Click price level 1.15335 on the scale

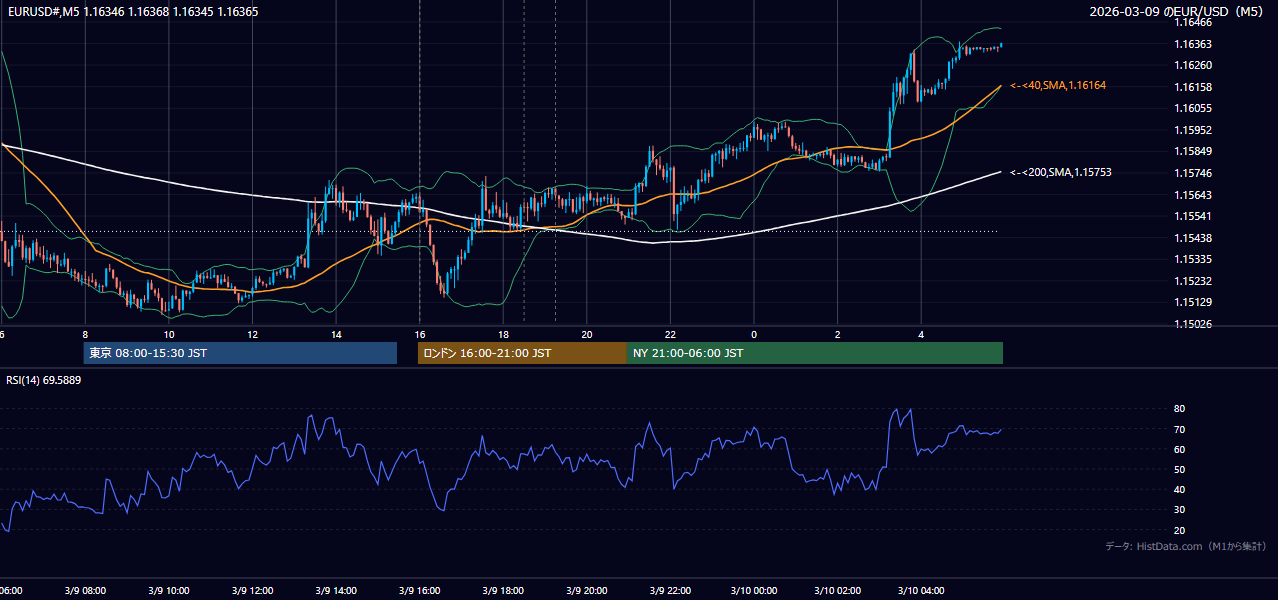click(x=1193, y=259)
